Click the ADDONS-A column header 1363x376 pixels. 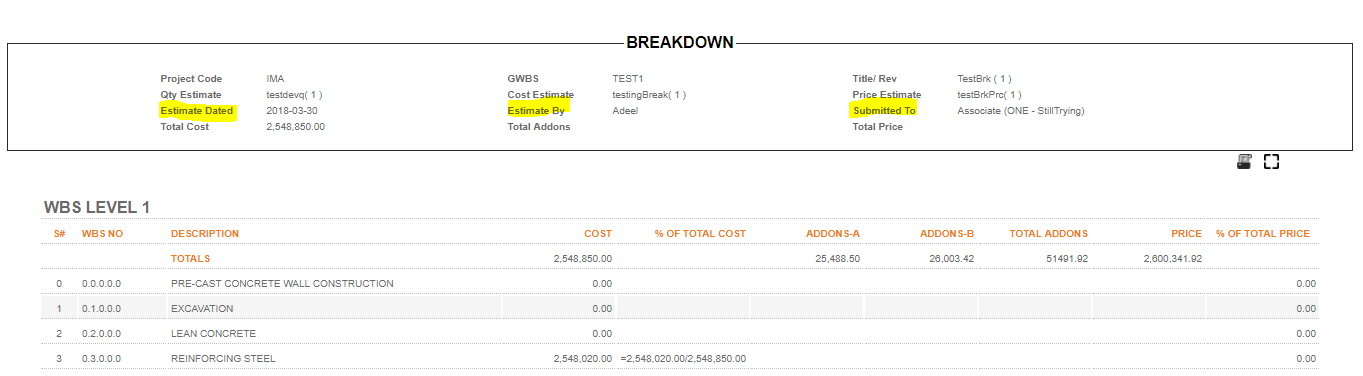click(x=833, y=234)
